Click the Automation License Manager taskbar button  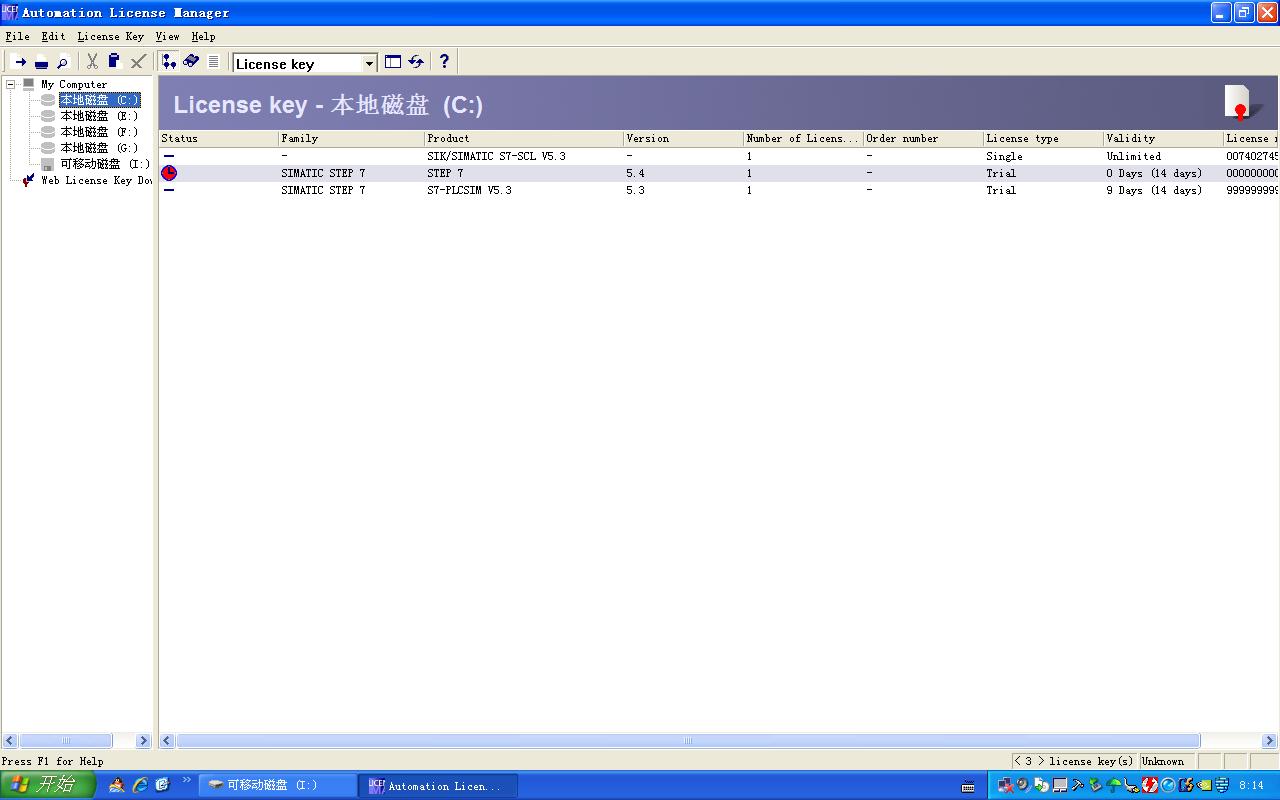[x=438, y=785]
